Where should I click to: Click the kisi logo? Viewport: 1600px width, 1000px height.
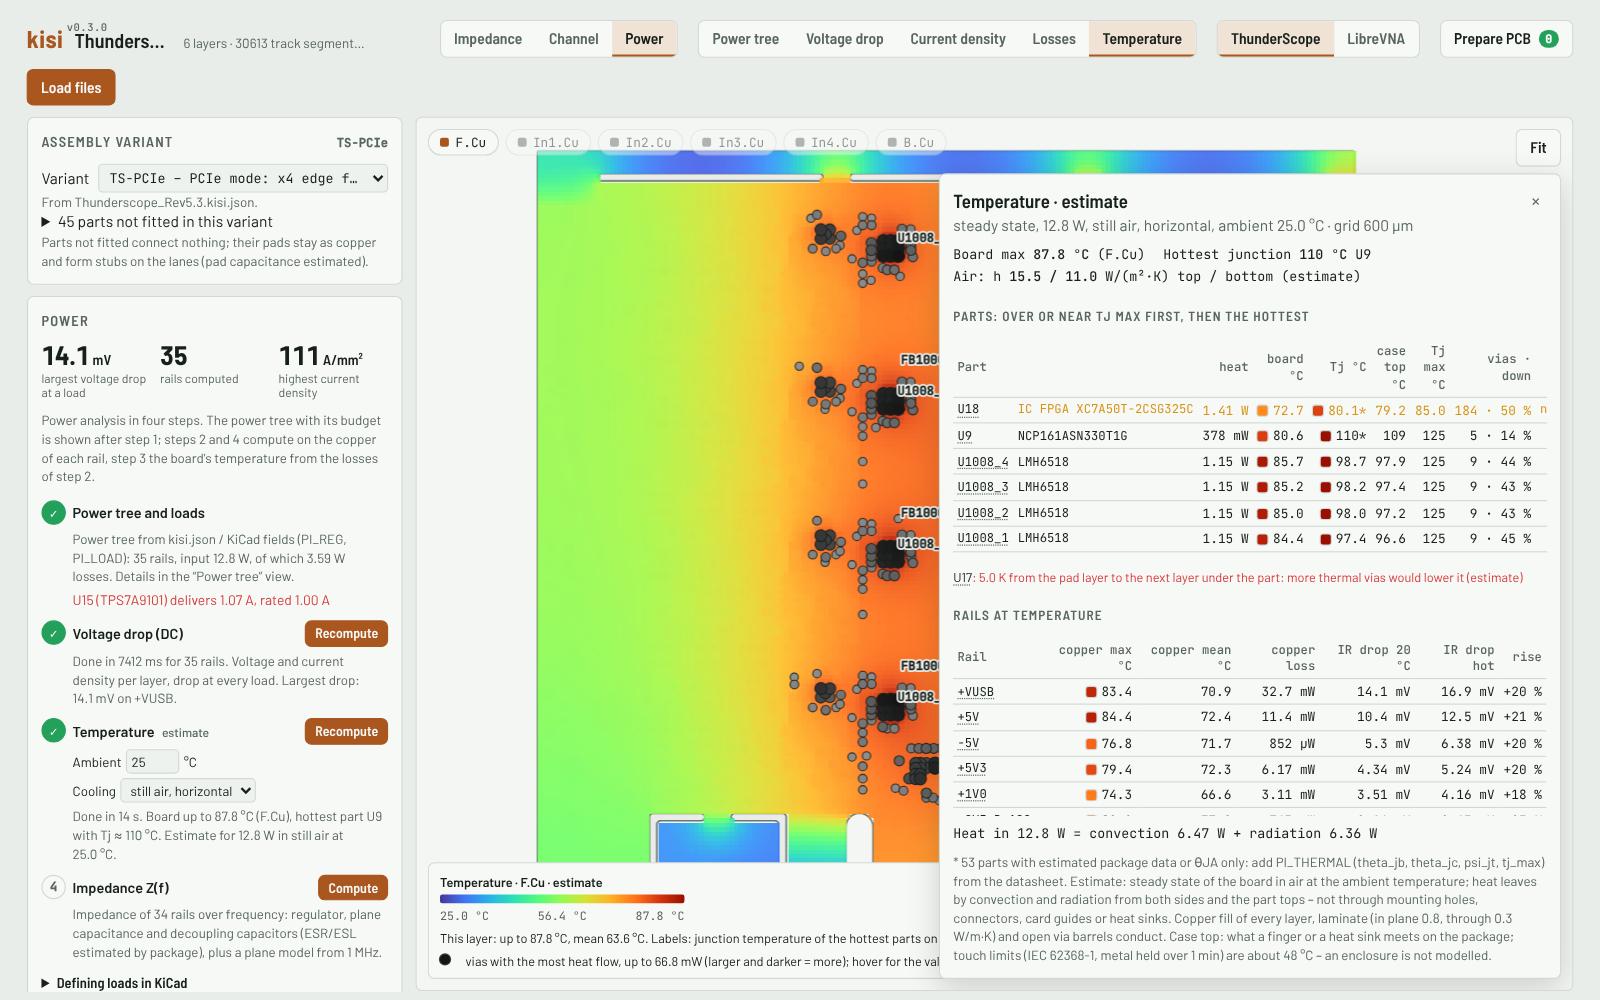(44, 40)
